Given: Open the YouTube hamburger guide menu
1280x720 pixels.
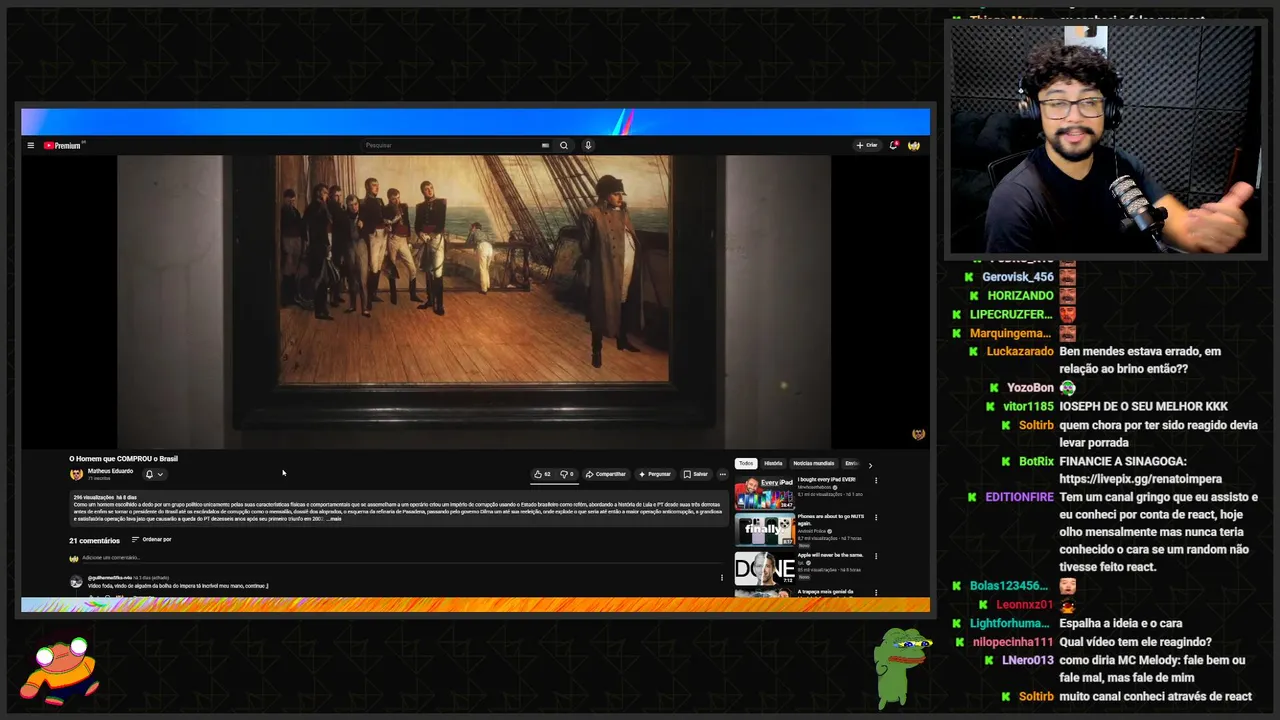Looking at the screenshot, I should 31,146.
